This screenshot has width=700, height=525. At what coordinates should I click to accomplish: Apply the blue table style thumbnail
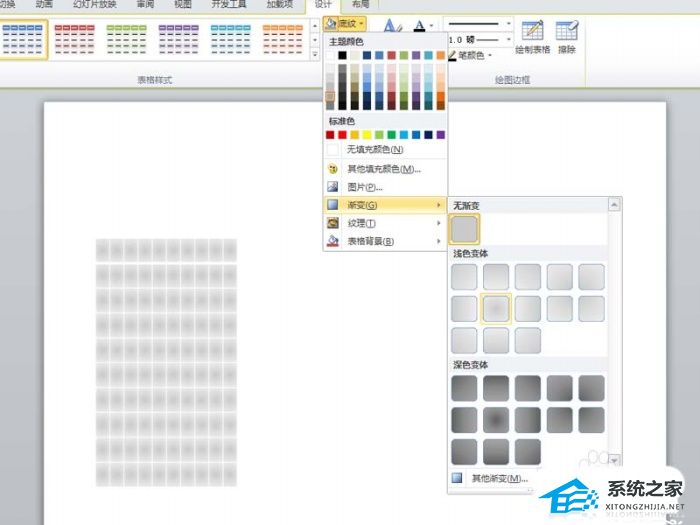pos(22,39)
